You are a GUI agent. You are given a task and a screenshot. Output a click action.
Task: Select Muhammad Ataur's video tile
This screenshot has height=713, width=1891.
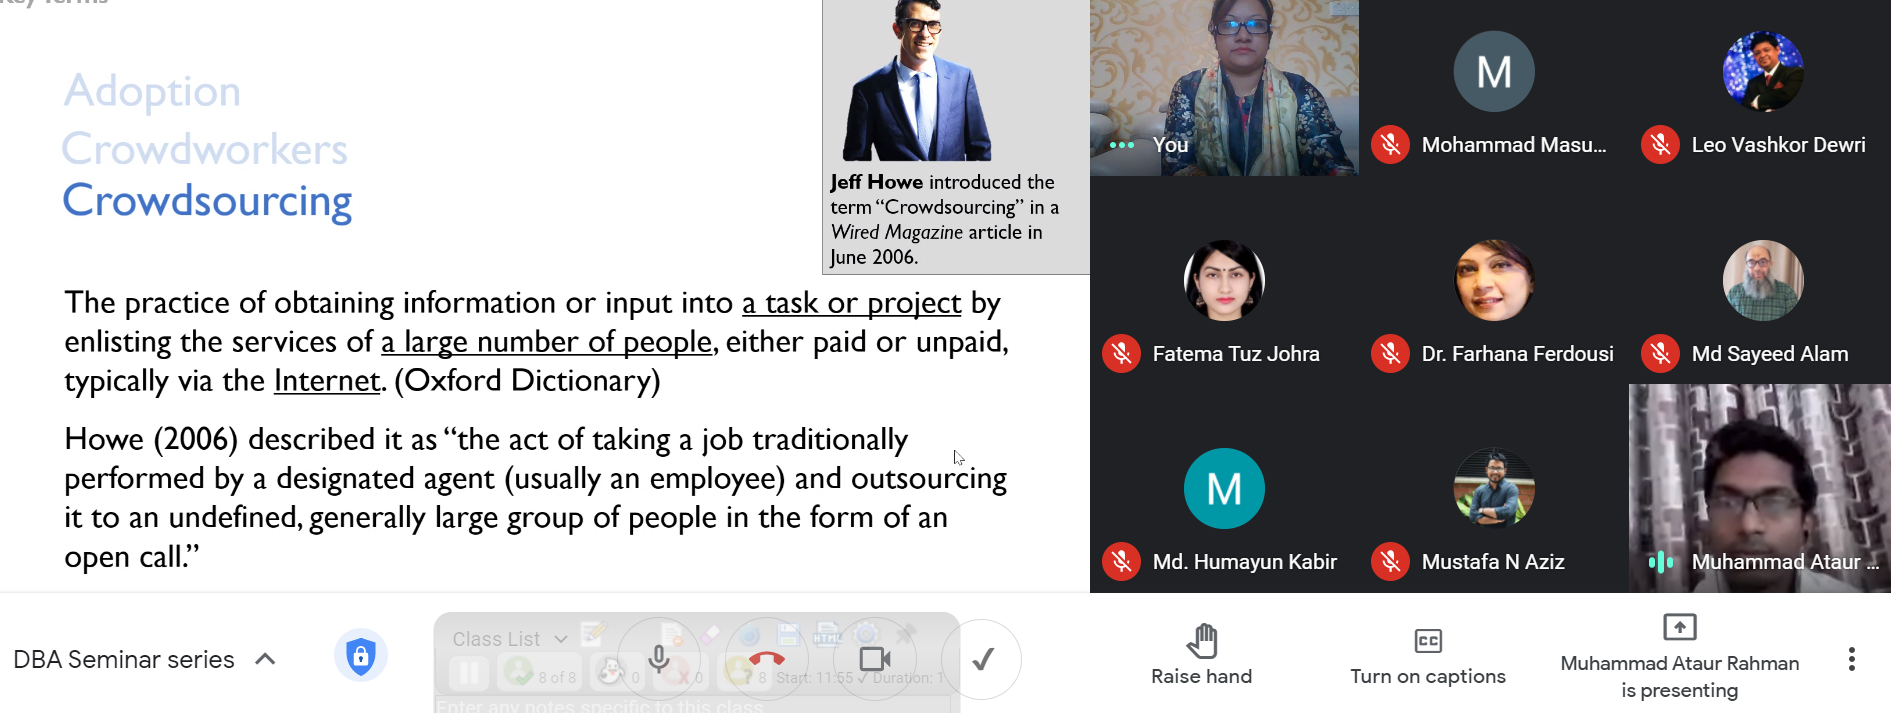pos(1760,488)
